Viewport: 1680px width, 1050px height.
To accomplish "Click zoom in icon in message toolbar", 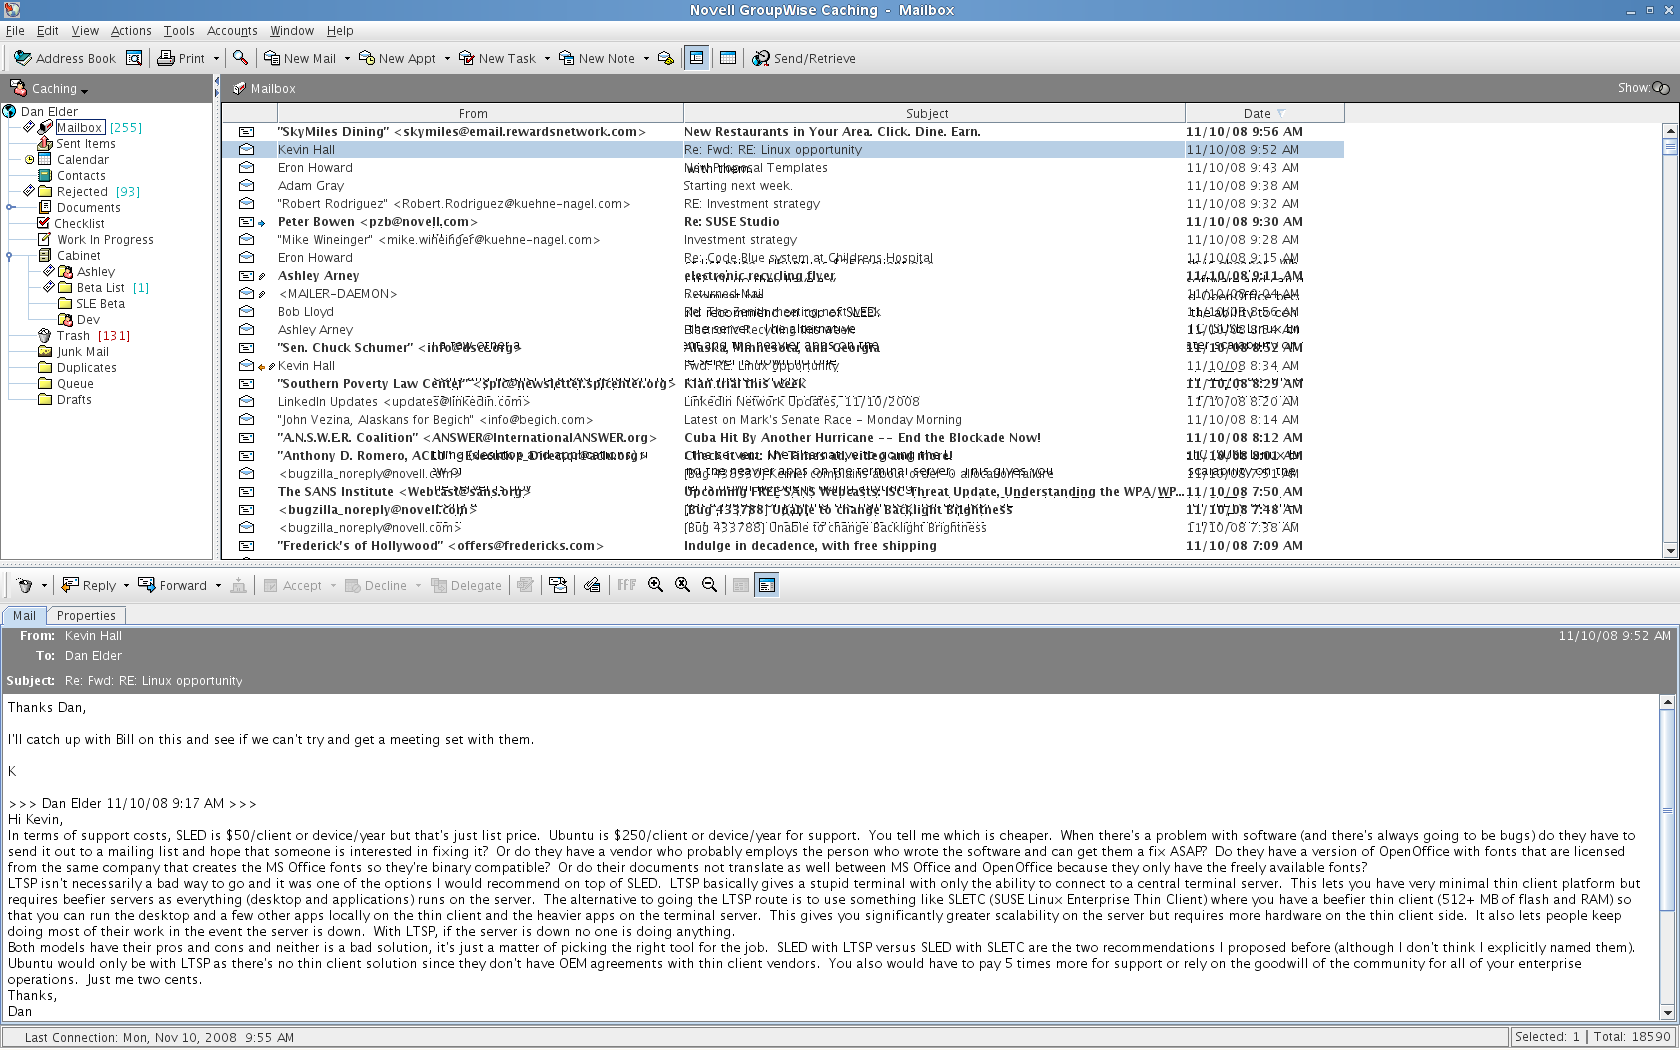I will point(656,585).
